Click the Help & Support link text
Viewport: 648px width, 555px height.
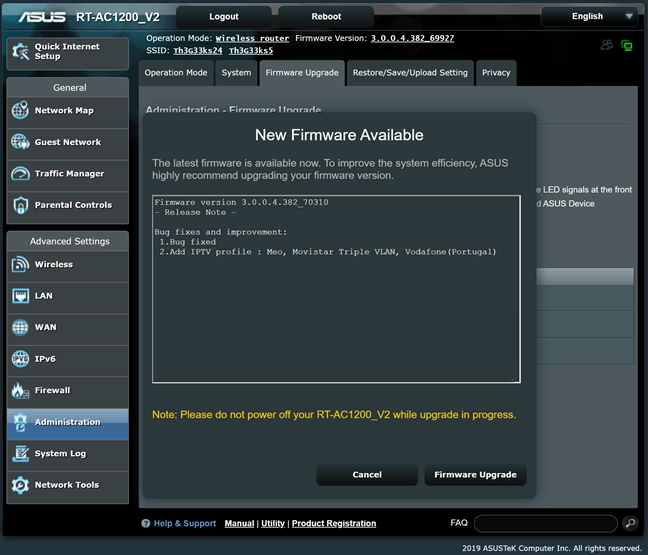(x=185, y=524)
